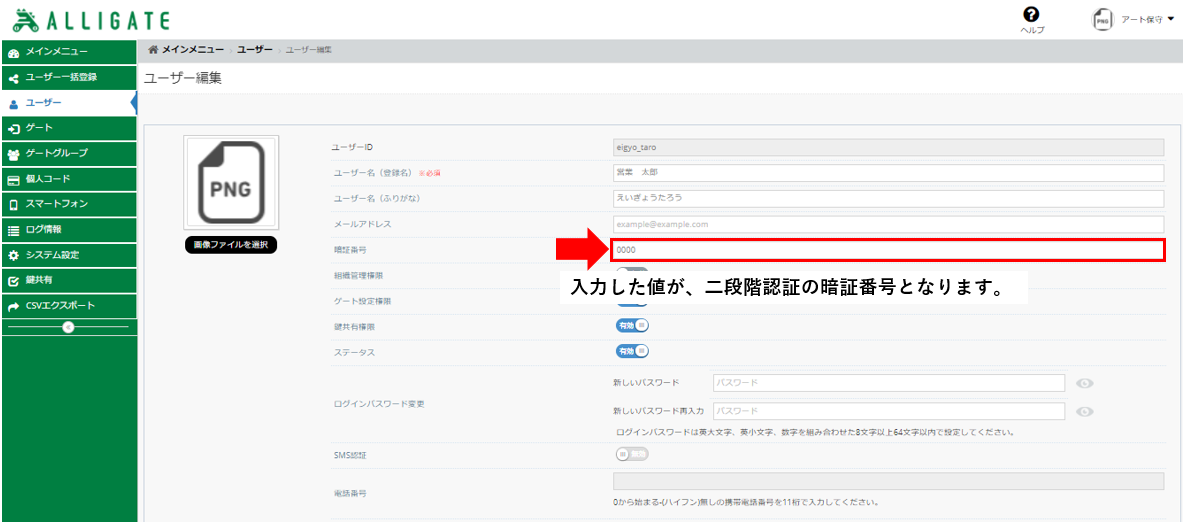
Task: Click the 画像ファイルを選択 button
Action: tap(231, 246)
